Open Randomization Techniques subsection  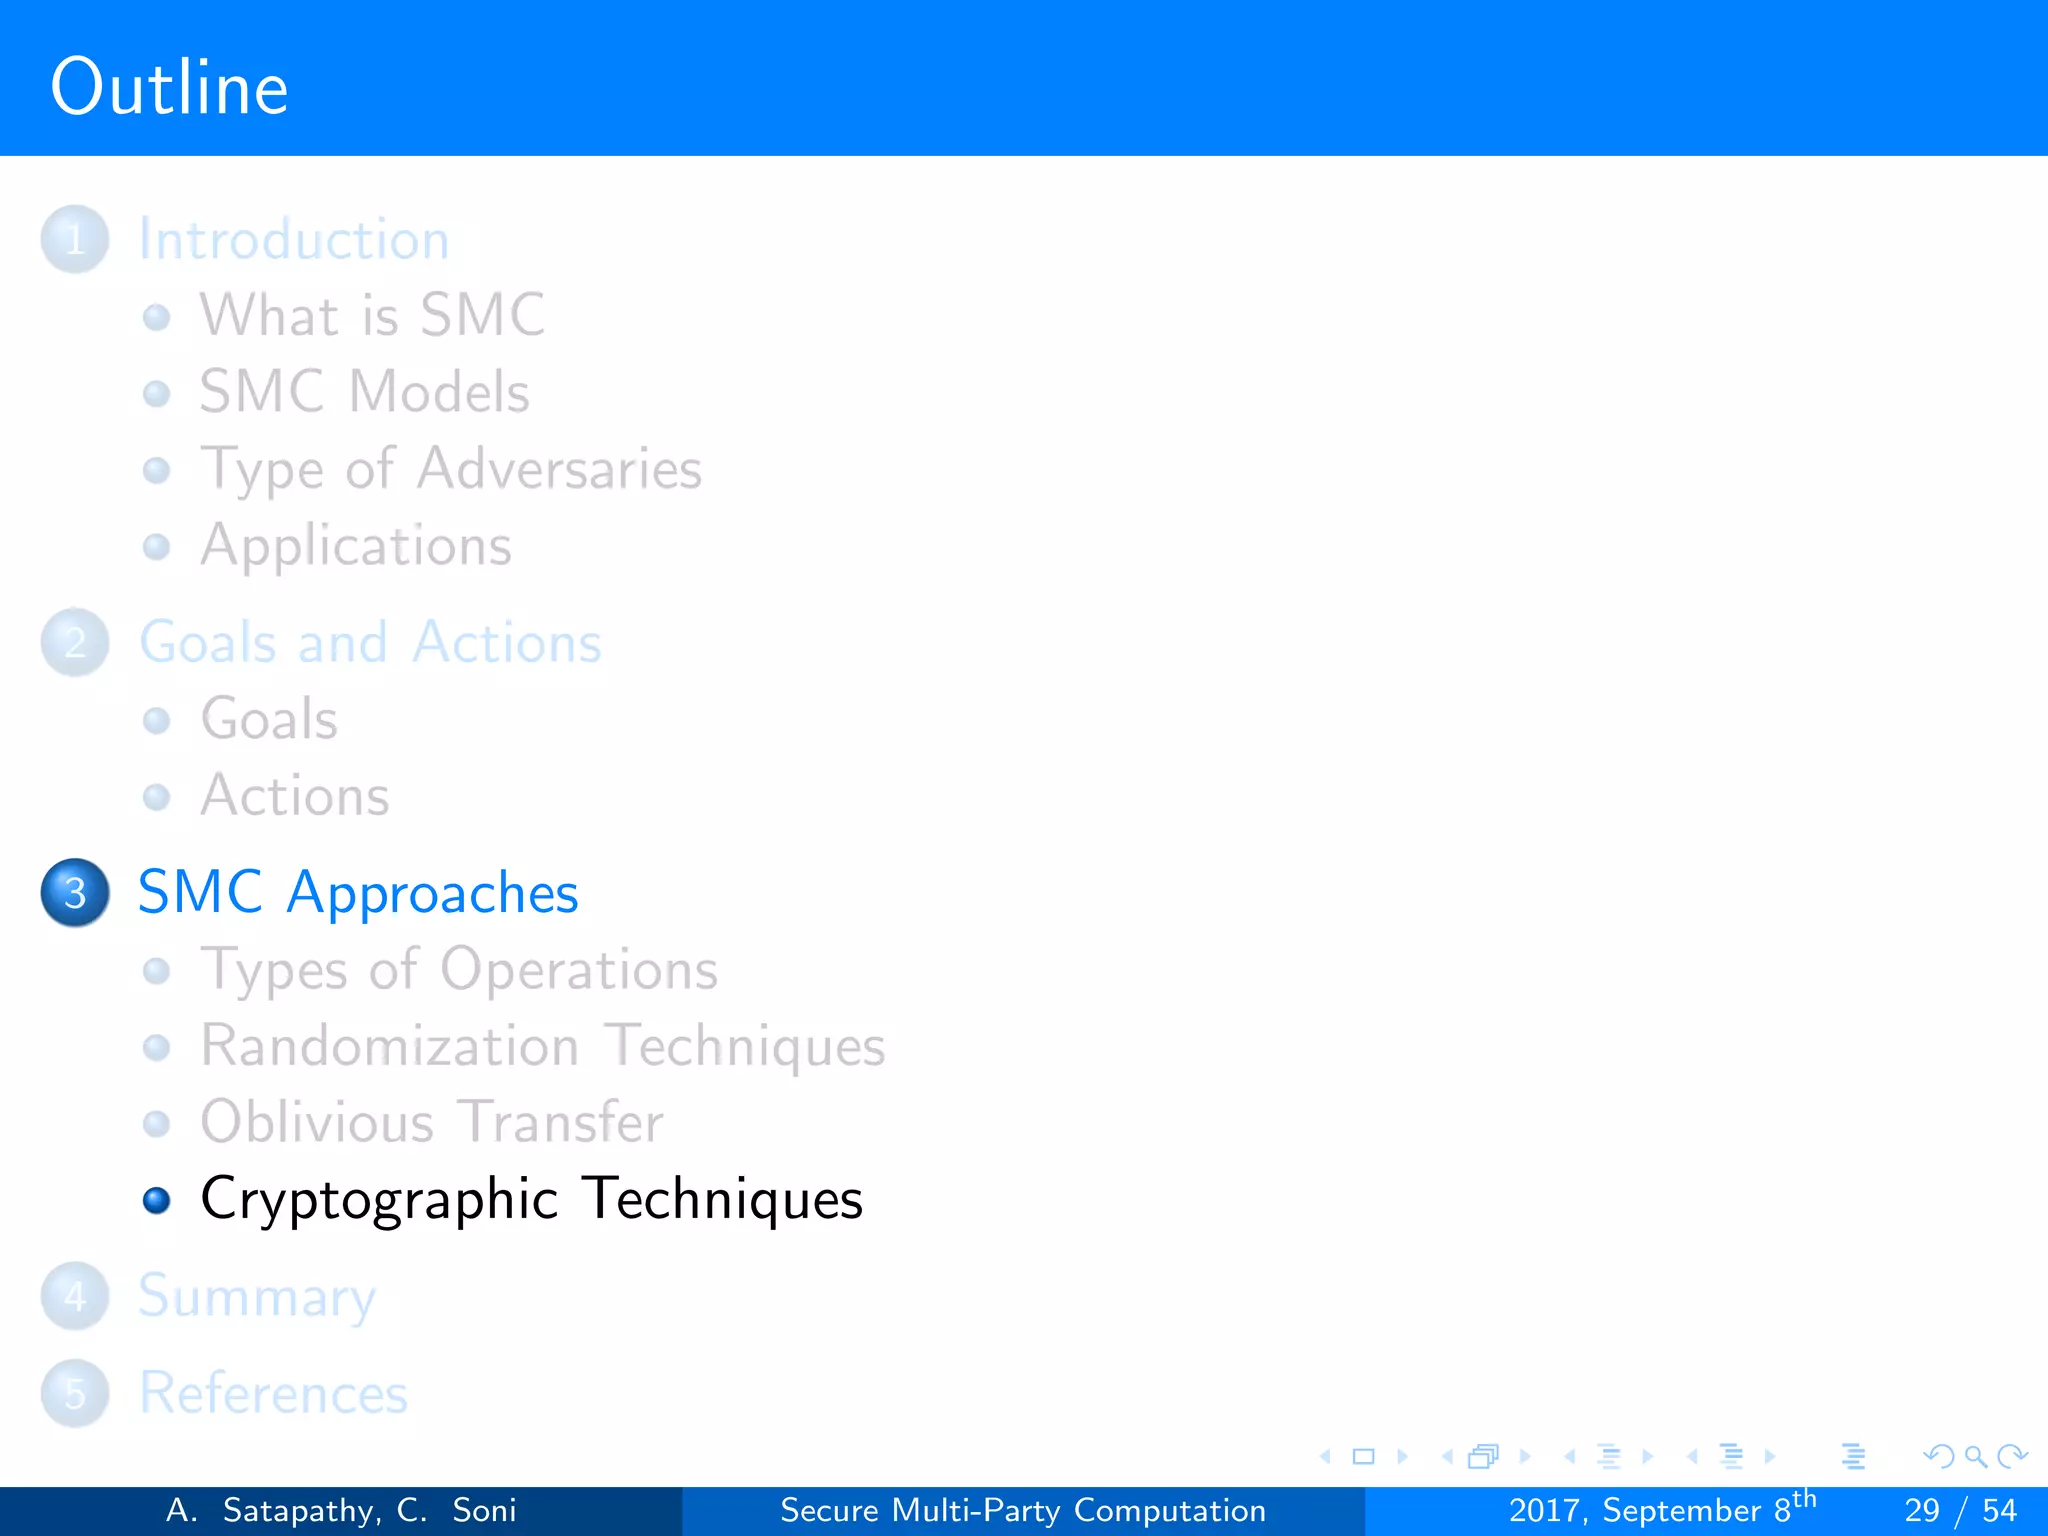[x=542, y=1046]
